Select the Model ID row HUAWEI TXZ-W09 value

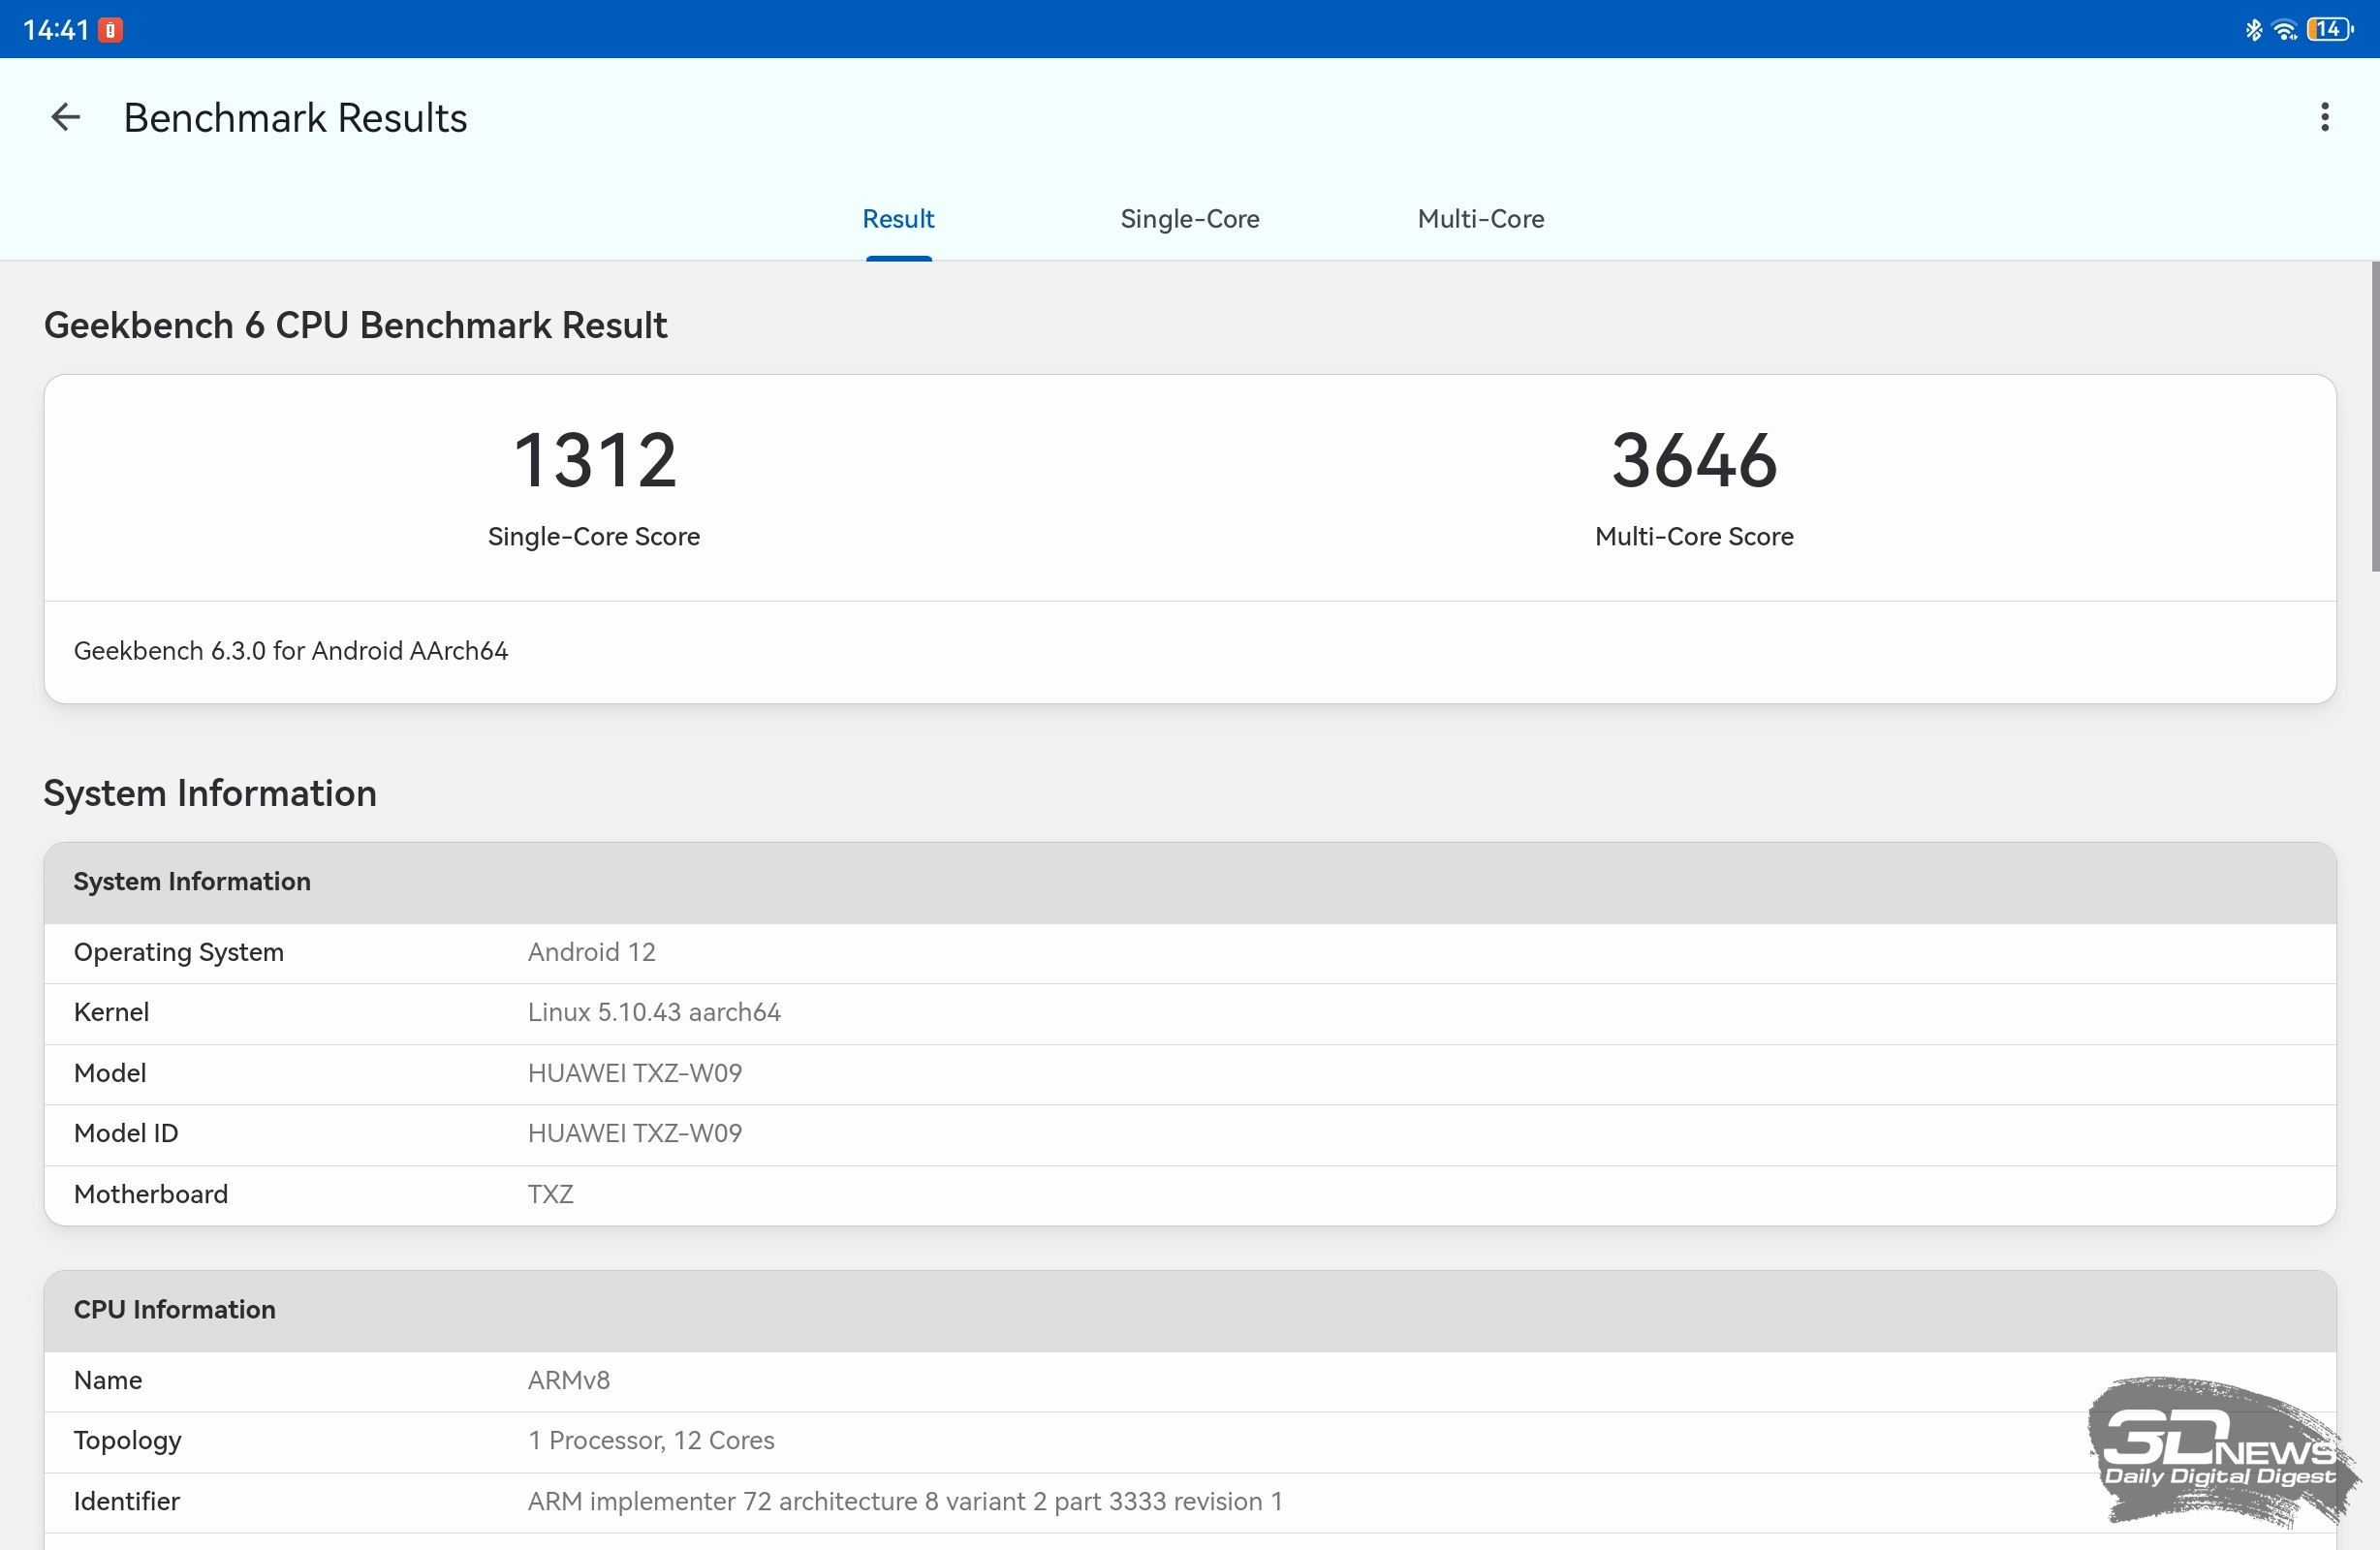tap(635, 1134)
